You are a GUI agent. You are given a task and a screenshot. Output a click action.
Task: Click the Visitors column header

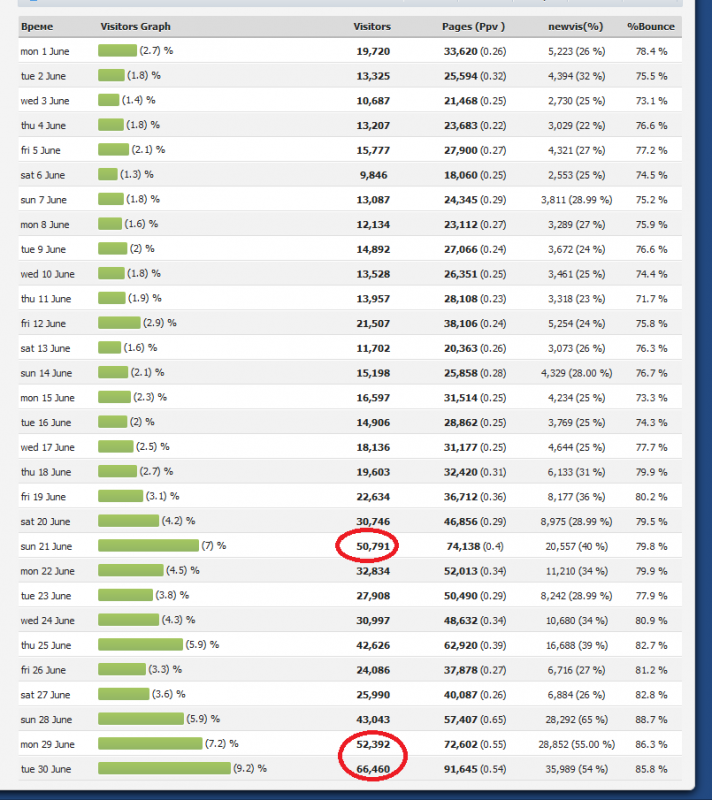(x=372, y=26)
